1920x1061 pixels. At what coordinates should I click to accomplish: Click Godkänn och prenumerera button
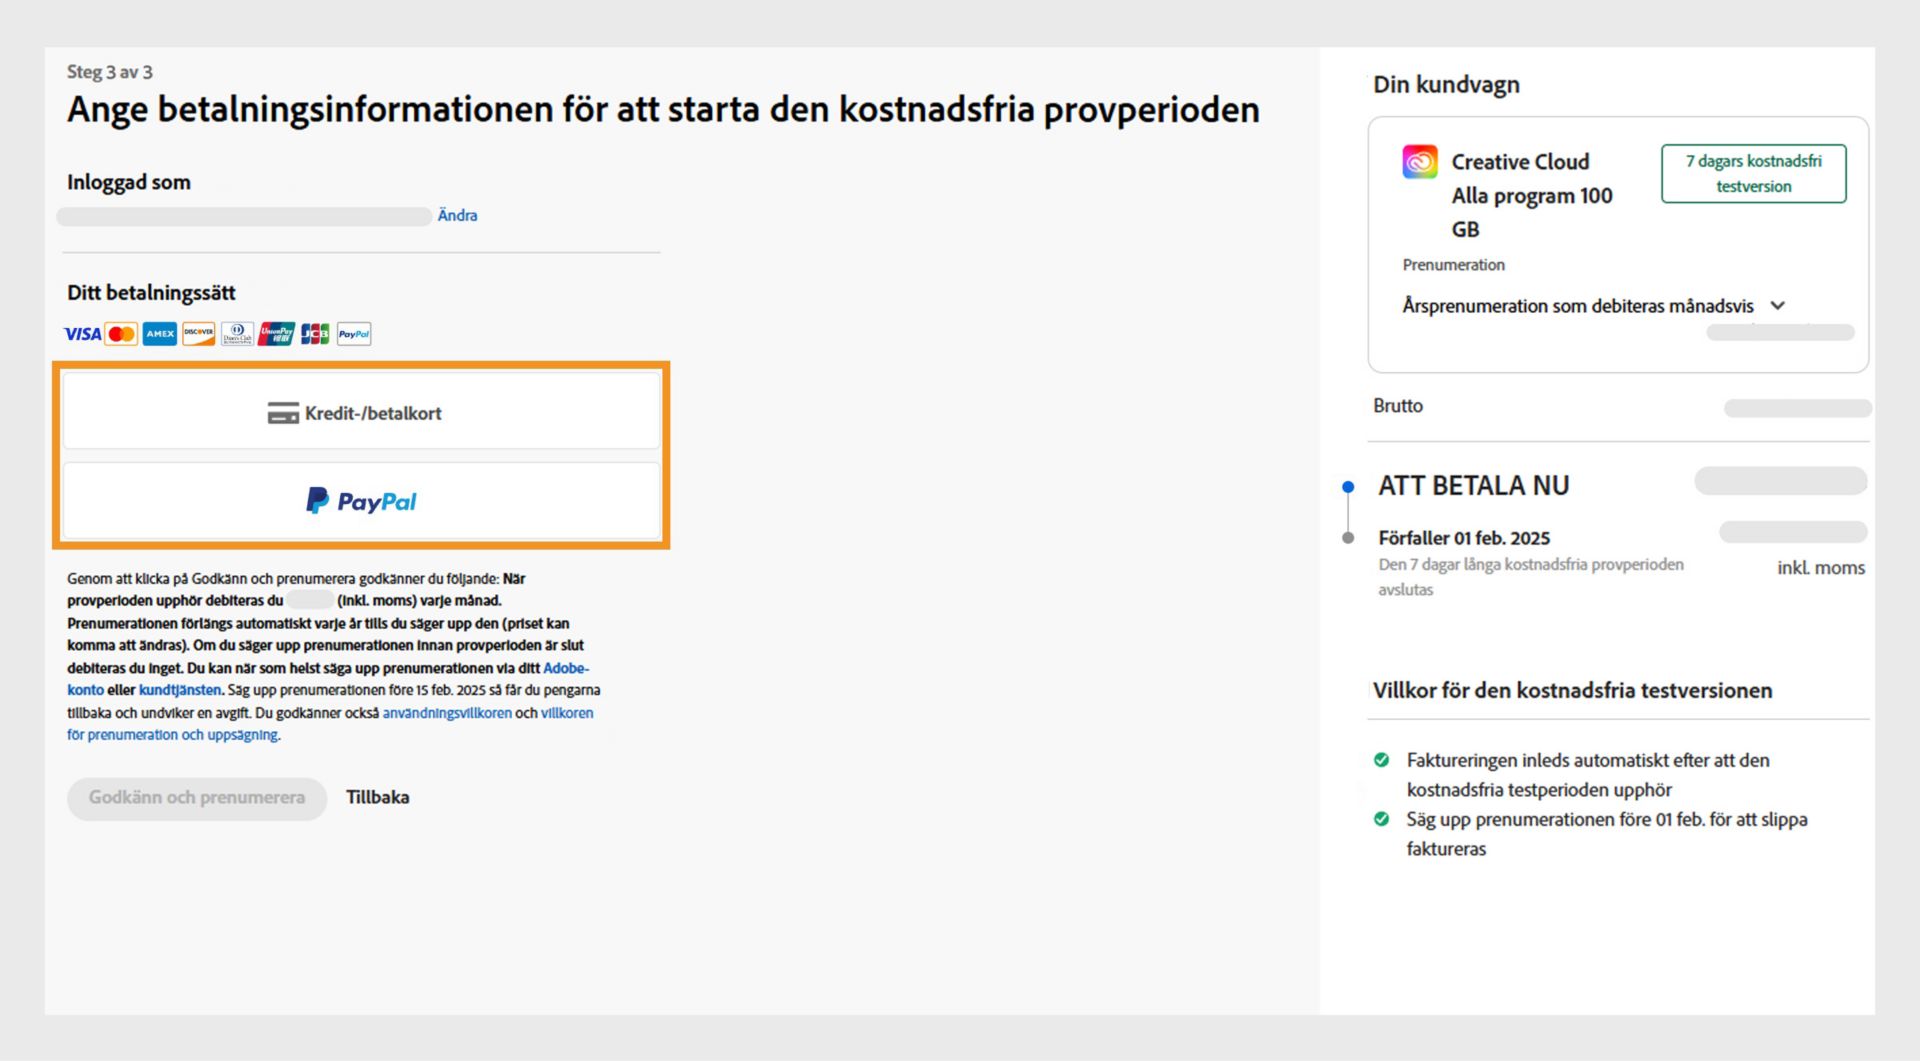tap(197, 798)
